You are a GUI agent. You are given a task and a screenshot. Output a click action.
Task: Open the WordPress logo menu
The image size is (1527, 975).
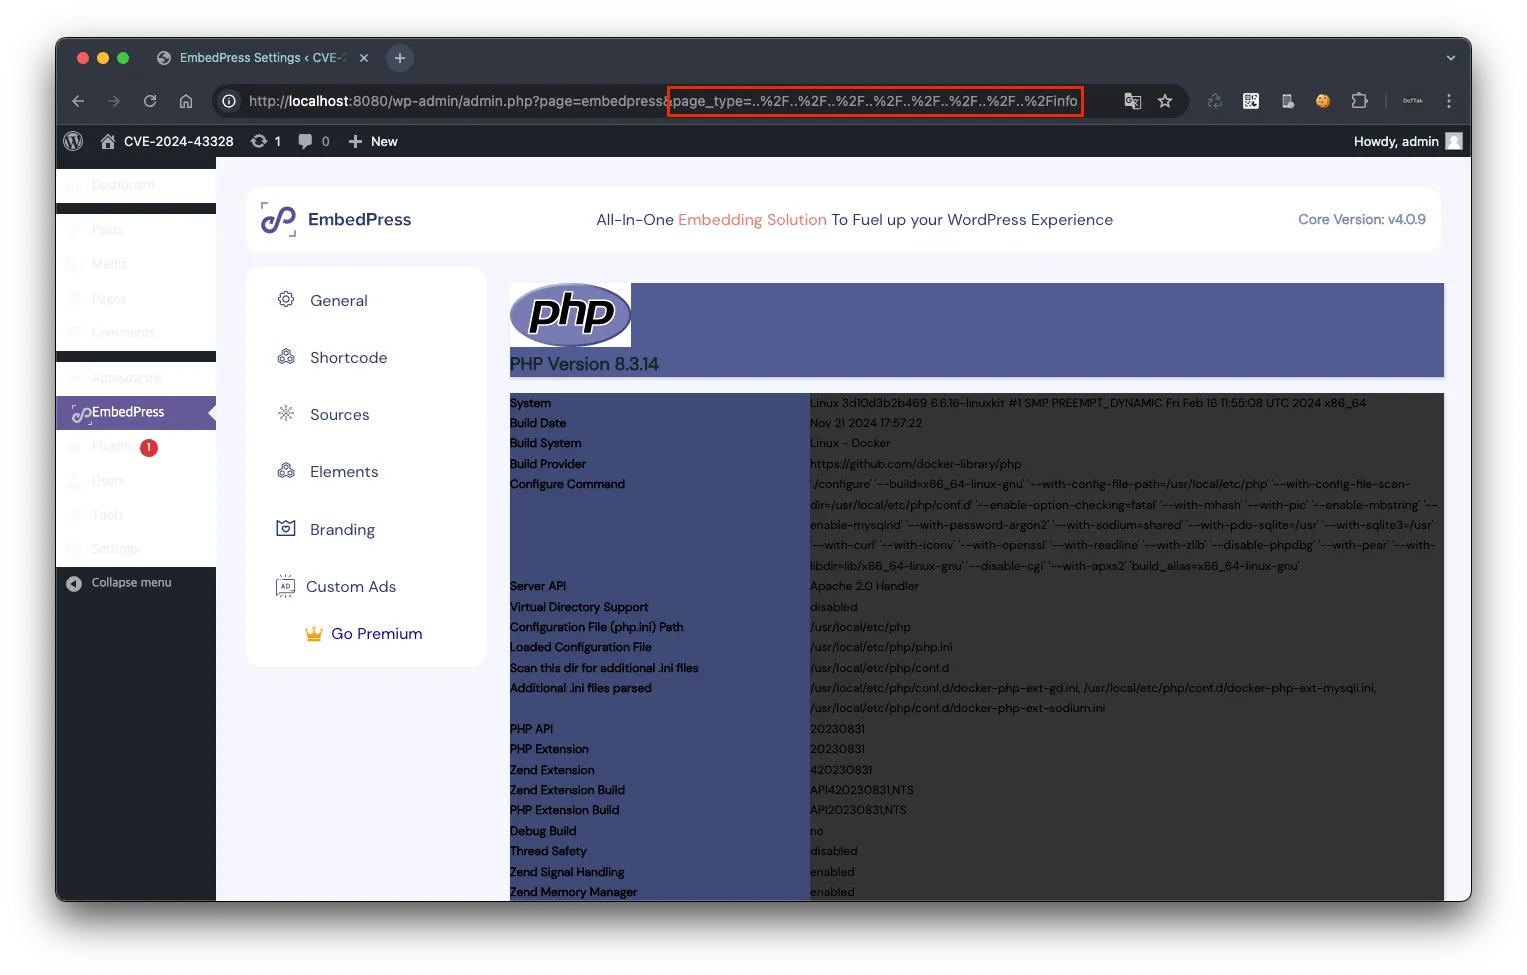click(73, 142)
